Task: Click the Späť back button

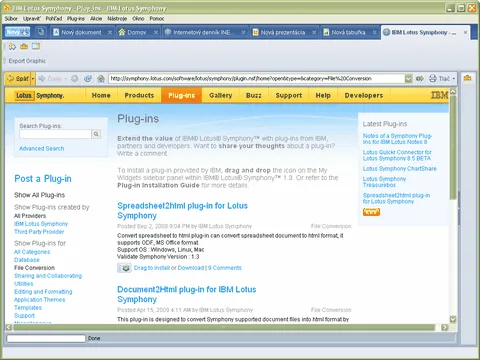Action: click(18, 79)
